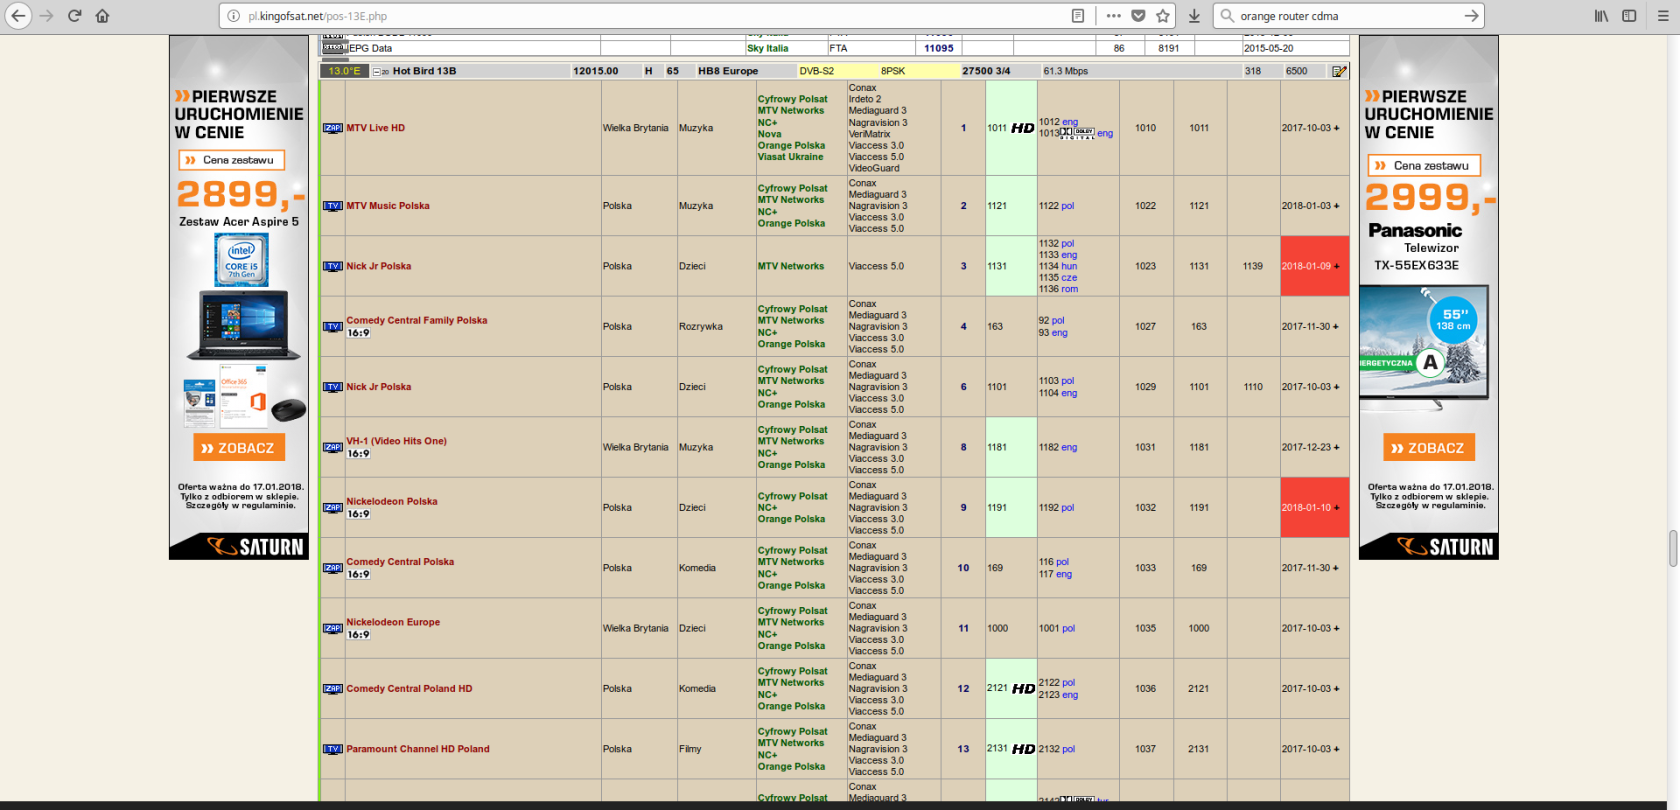1680x810 pixels.
Task: Click the ZAP icon beside Comedy Central Polska
Action: click(x=333, y=568)
